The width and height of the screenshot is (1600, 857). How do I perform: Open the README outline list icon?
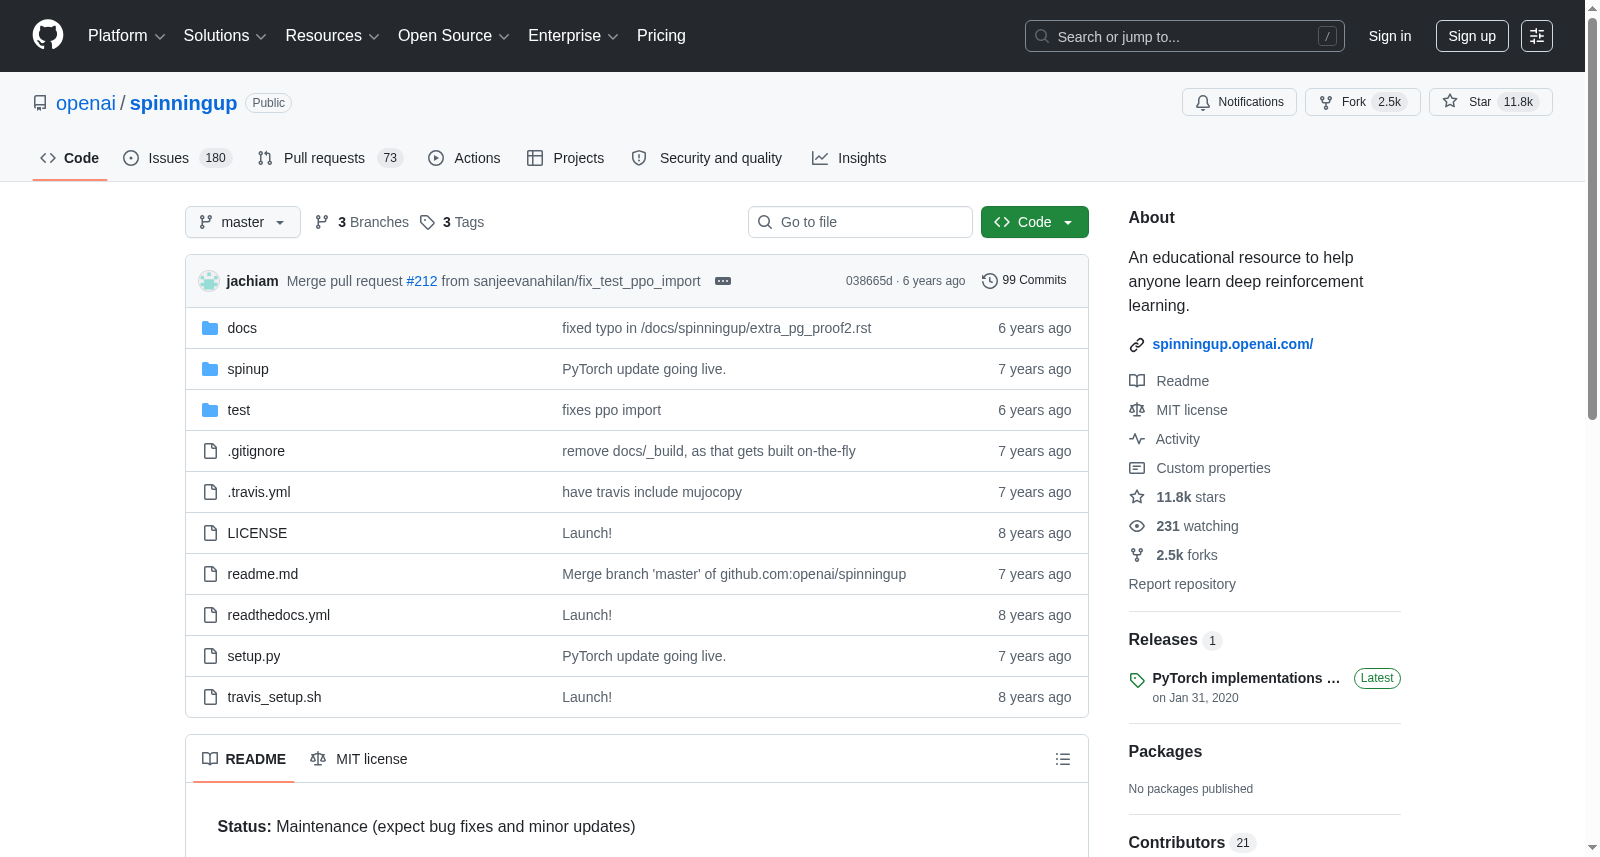1063,759
